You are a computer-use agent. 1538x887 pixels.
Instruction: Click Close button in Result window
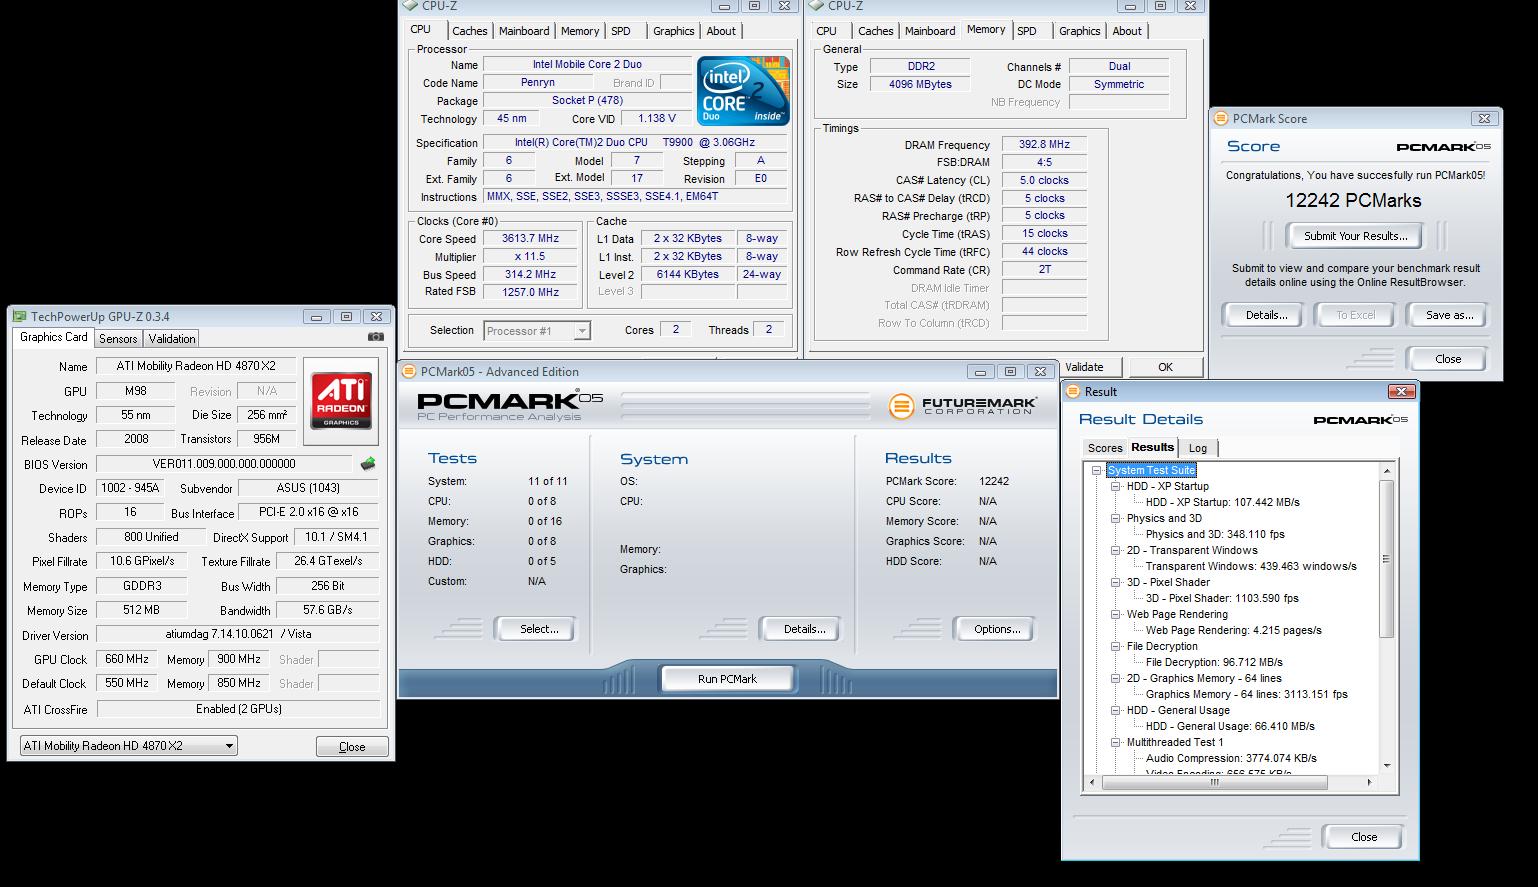coord(1364,837)
